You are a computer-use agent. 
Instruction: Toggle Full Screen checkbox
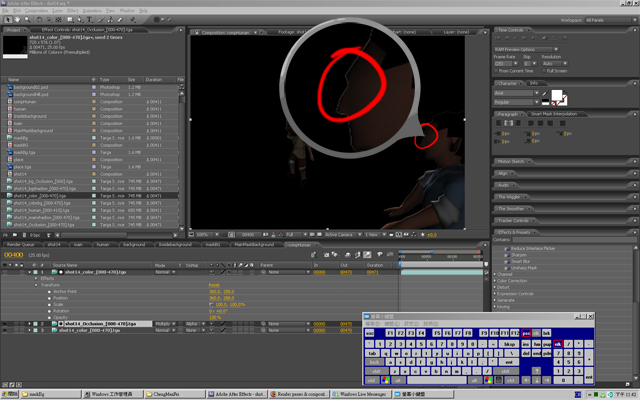544,71
